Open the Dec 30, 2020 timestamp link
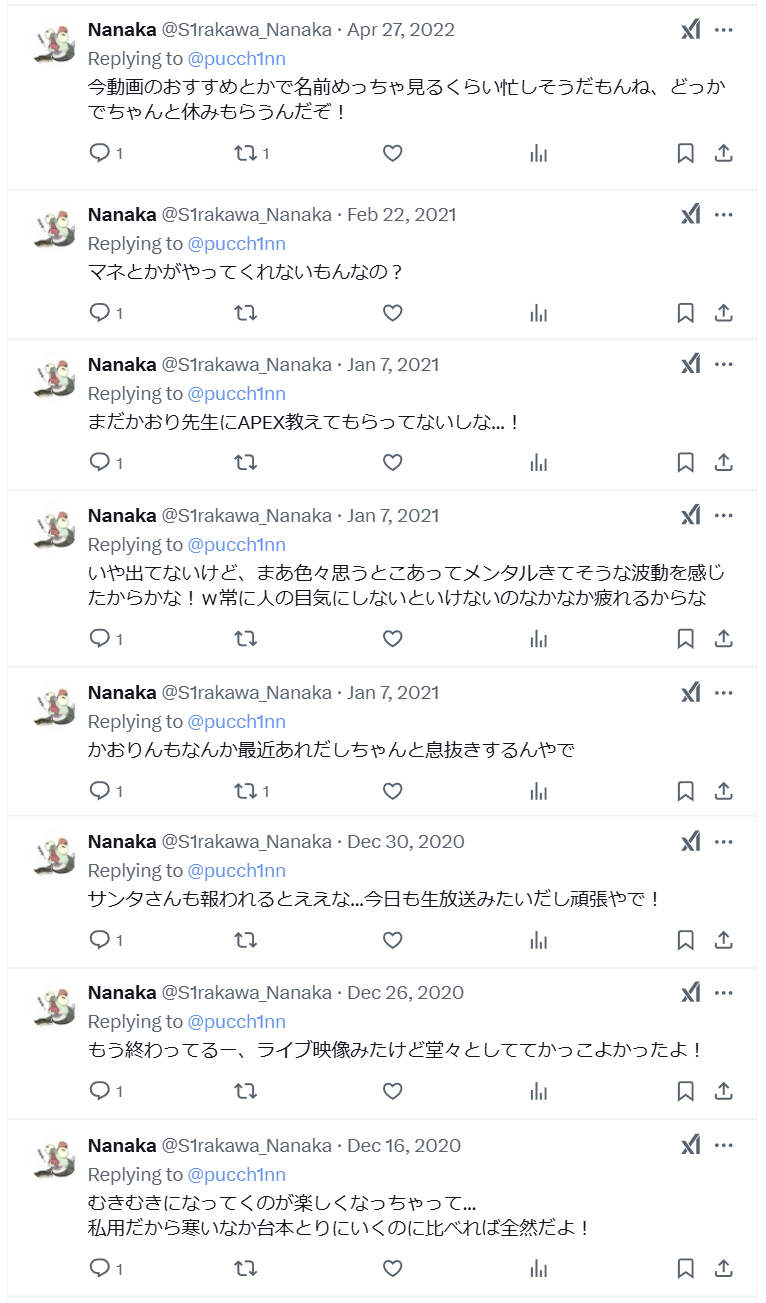766x1303 pixels. (x=405, y=841)
